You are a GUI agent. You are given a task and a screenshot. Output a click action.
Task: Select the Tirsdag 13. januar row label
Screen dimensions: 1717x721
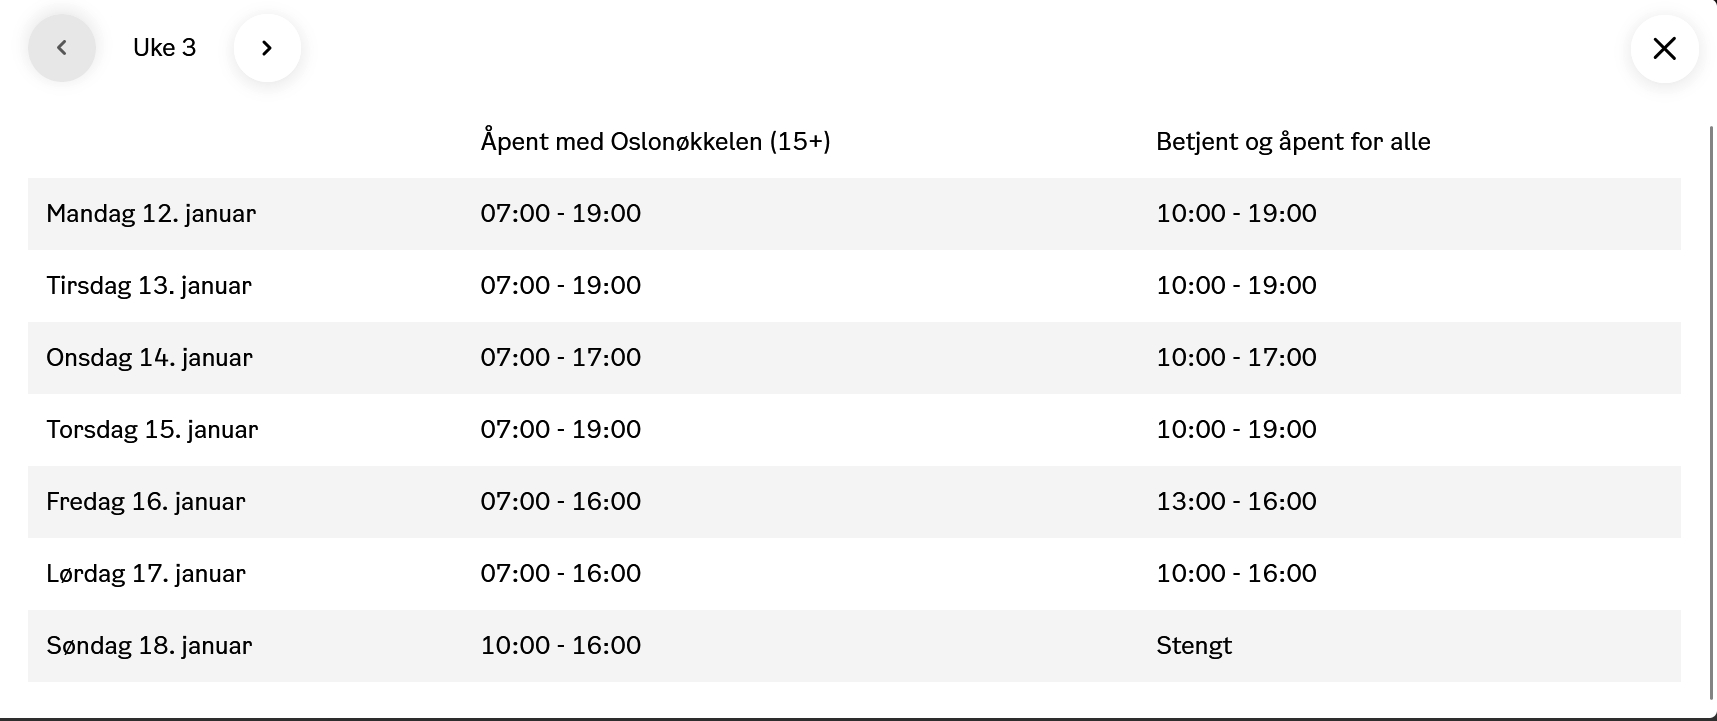click(x=149, y=286)
